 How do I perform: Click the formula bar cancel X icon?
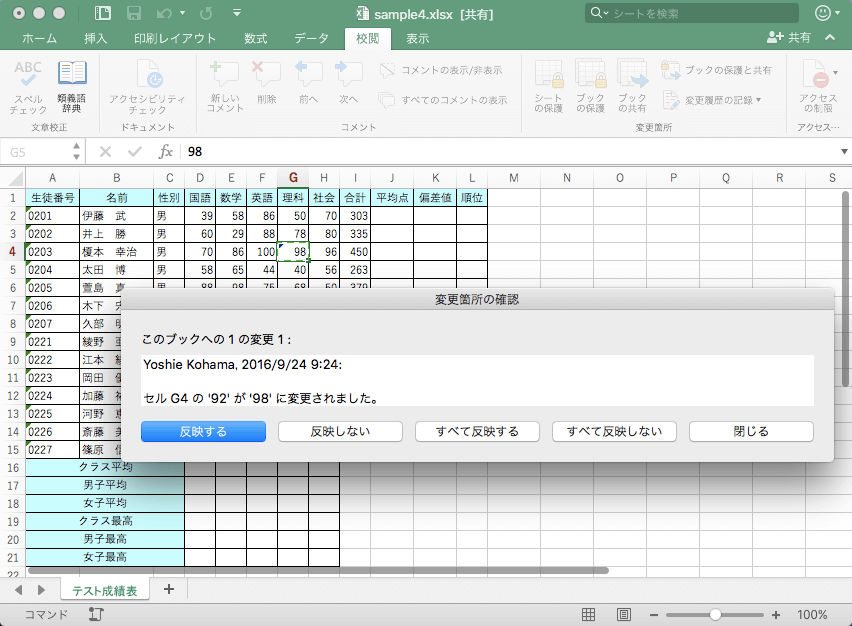(105, 152)
